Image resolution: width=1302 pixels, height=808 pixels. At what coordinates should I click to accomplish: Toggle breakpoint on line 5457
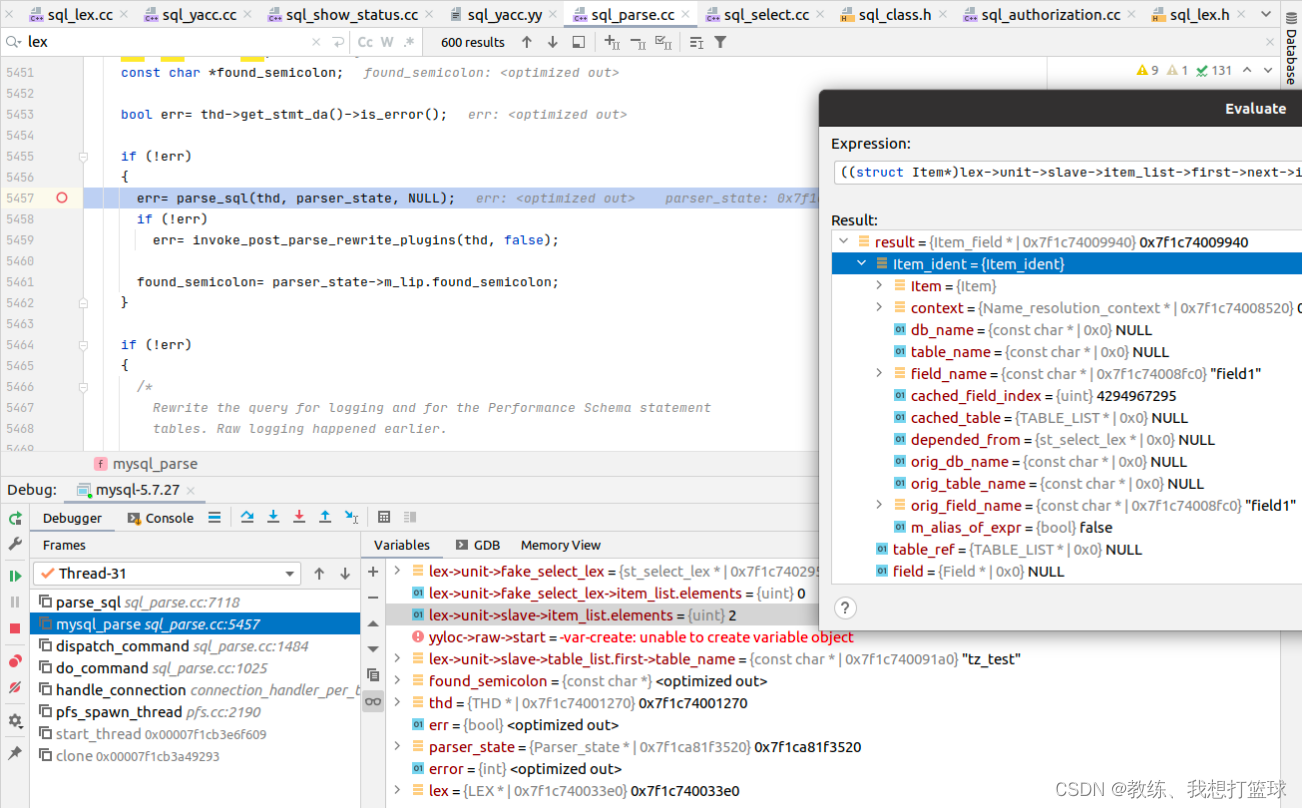[62, 198]
